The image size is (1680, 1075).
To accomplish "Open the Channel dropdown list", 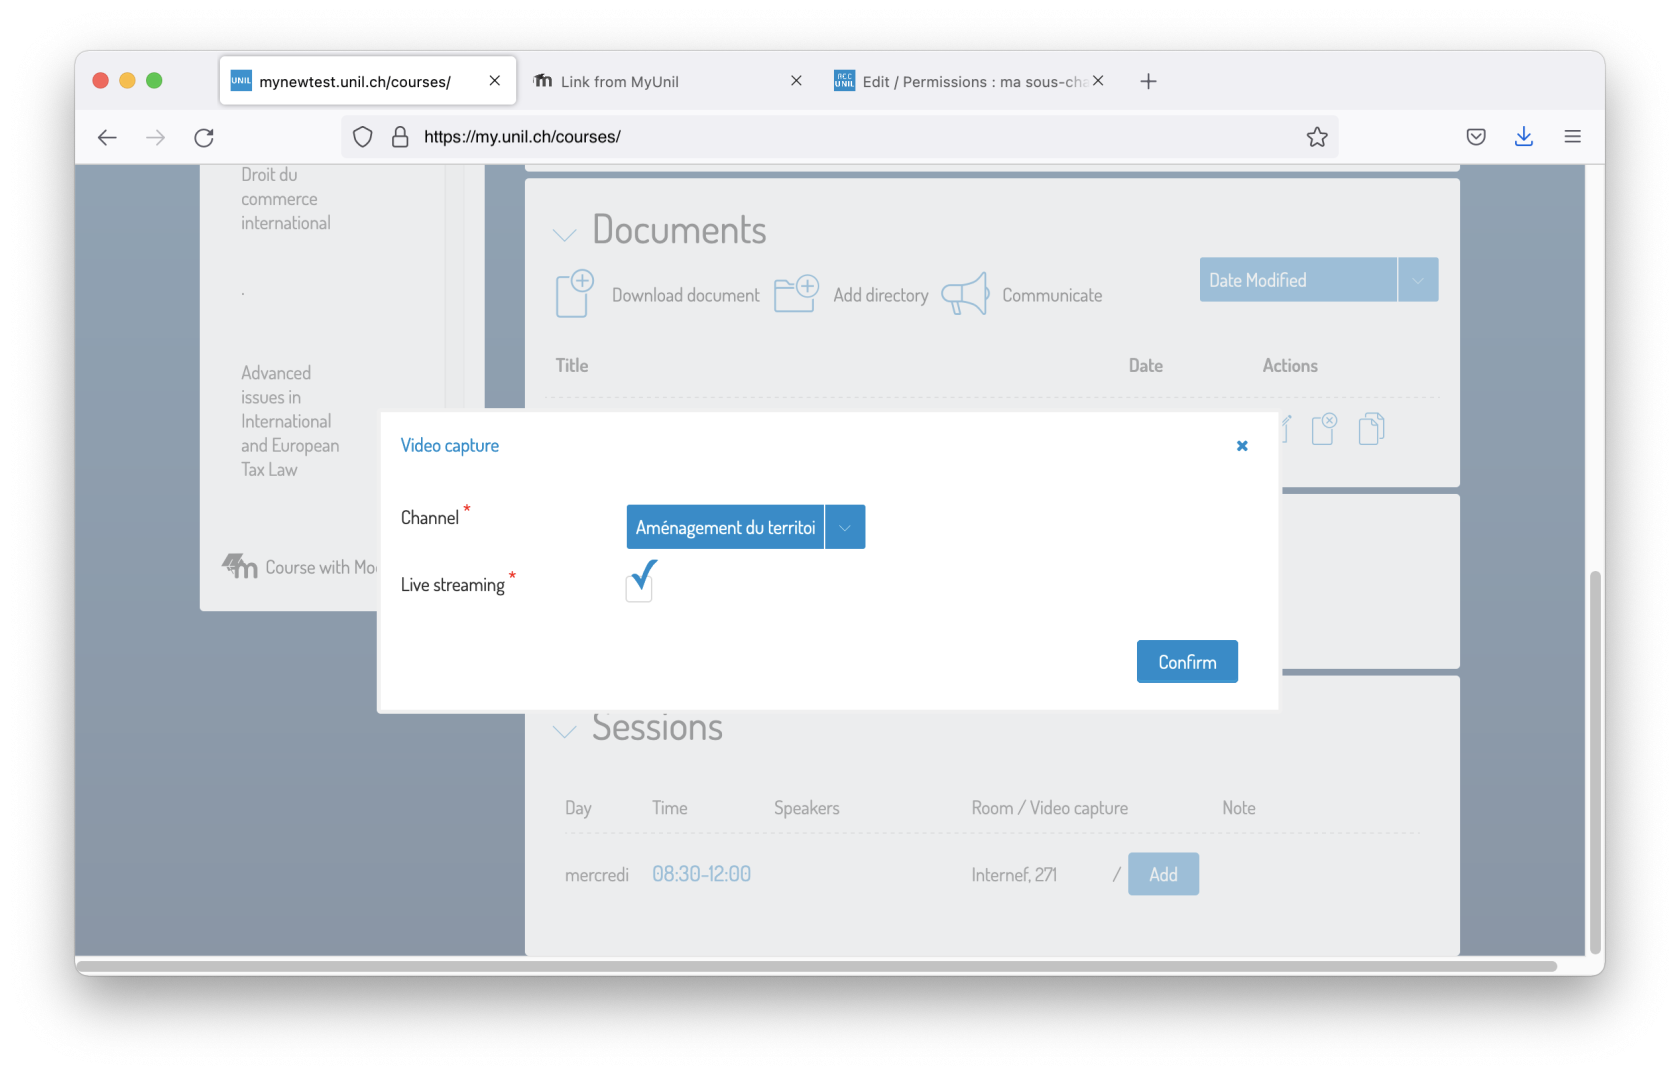I will [x=845, y=527].
